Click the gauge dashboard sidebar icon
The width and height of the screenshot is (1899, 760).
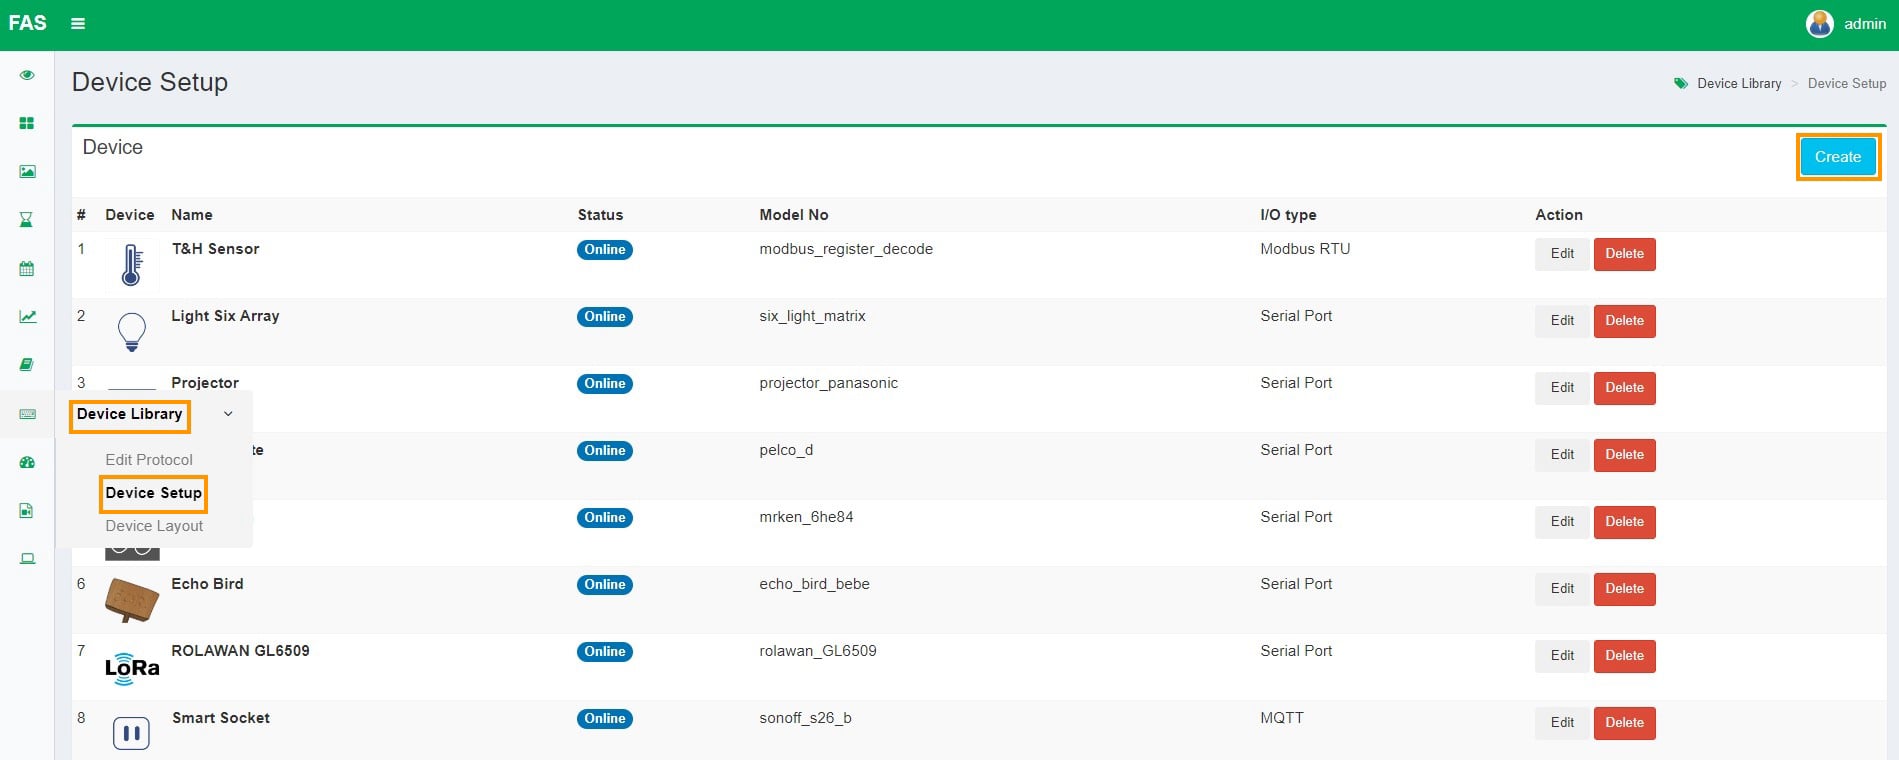click(x=27, y=462)
